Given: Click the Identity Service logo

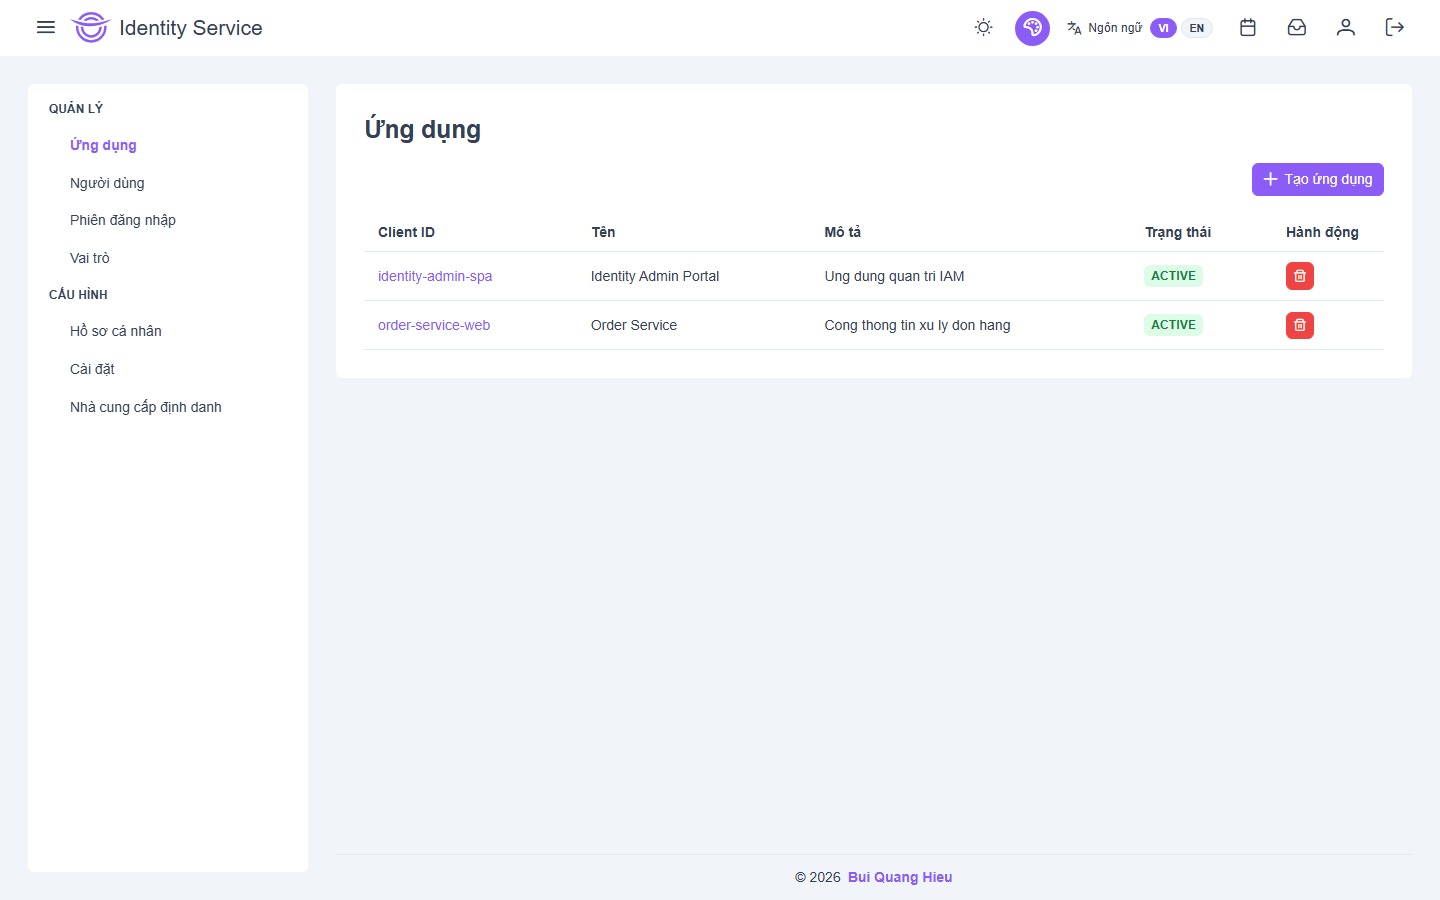Looking at the screenshot, I should [90, 27].
